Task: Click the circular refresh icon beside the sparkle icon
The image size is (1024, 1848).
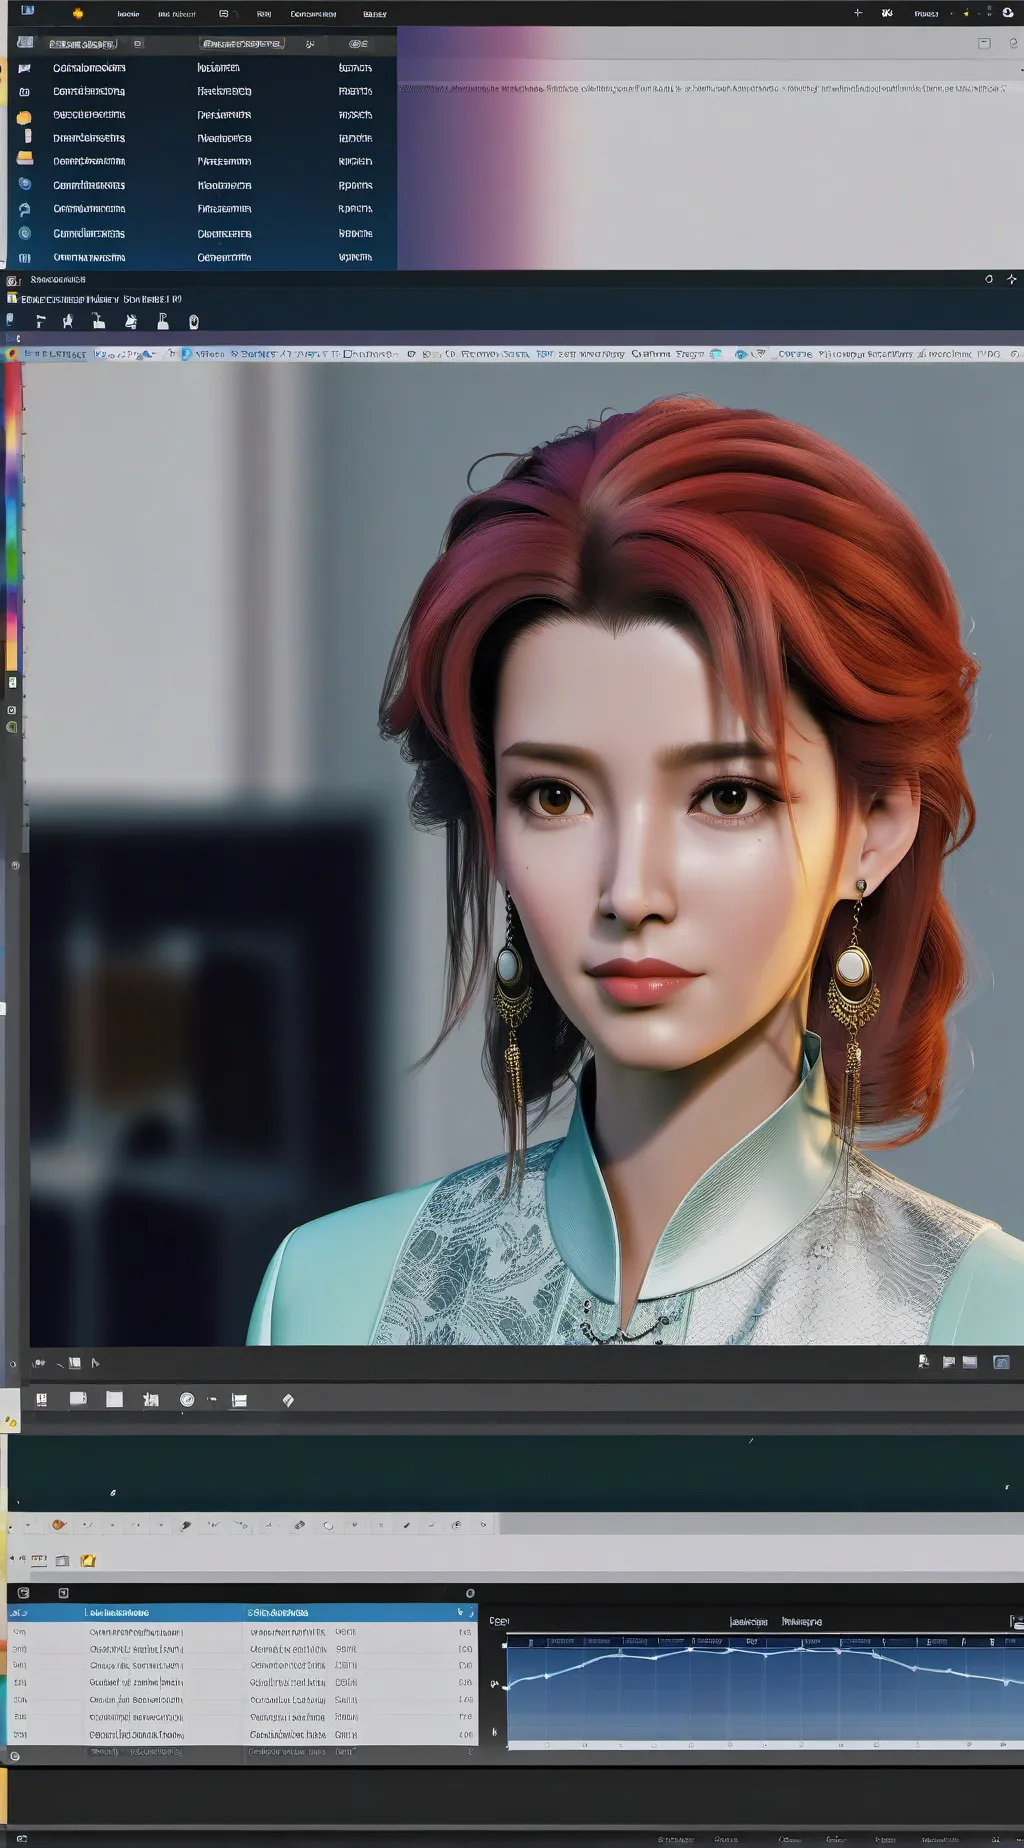Action: tap(989, 279)
